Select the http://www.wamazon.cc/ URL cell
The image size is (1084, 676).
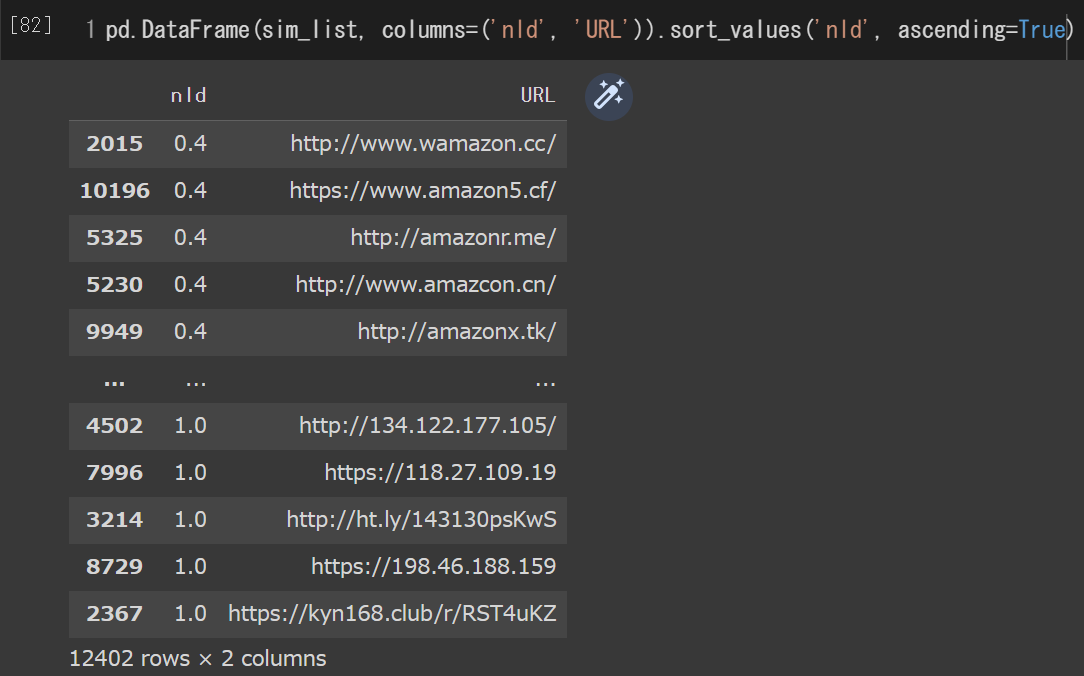click(423, 144)
